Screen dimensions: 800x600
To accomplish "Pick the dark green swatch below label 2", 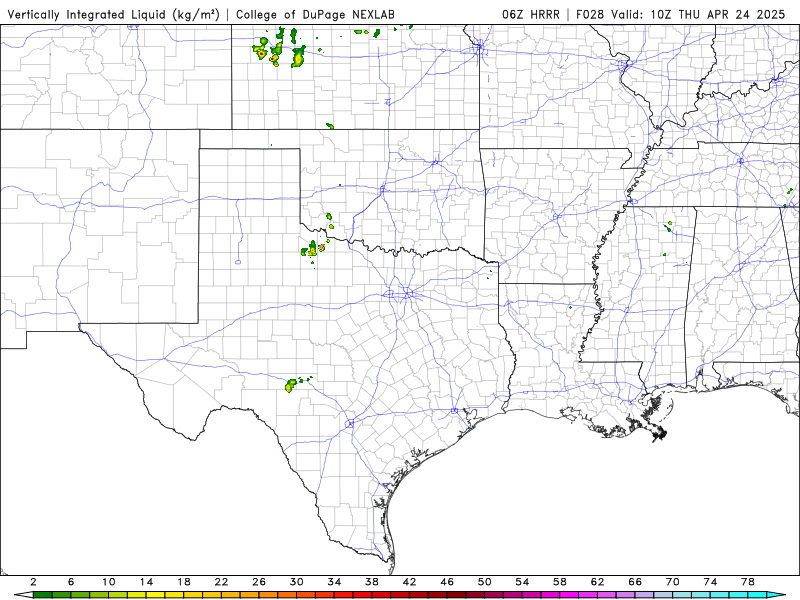I will pyautogui.click(x=42, y=595).
